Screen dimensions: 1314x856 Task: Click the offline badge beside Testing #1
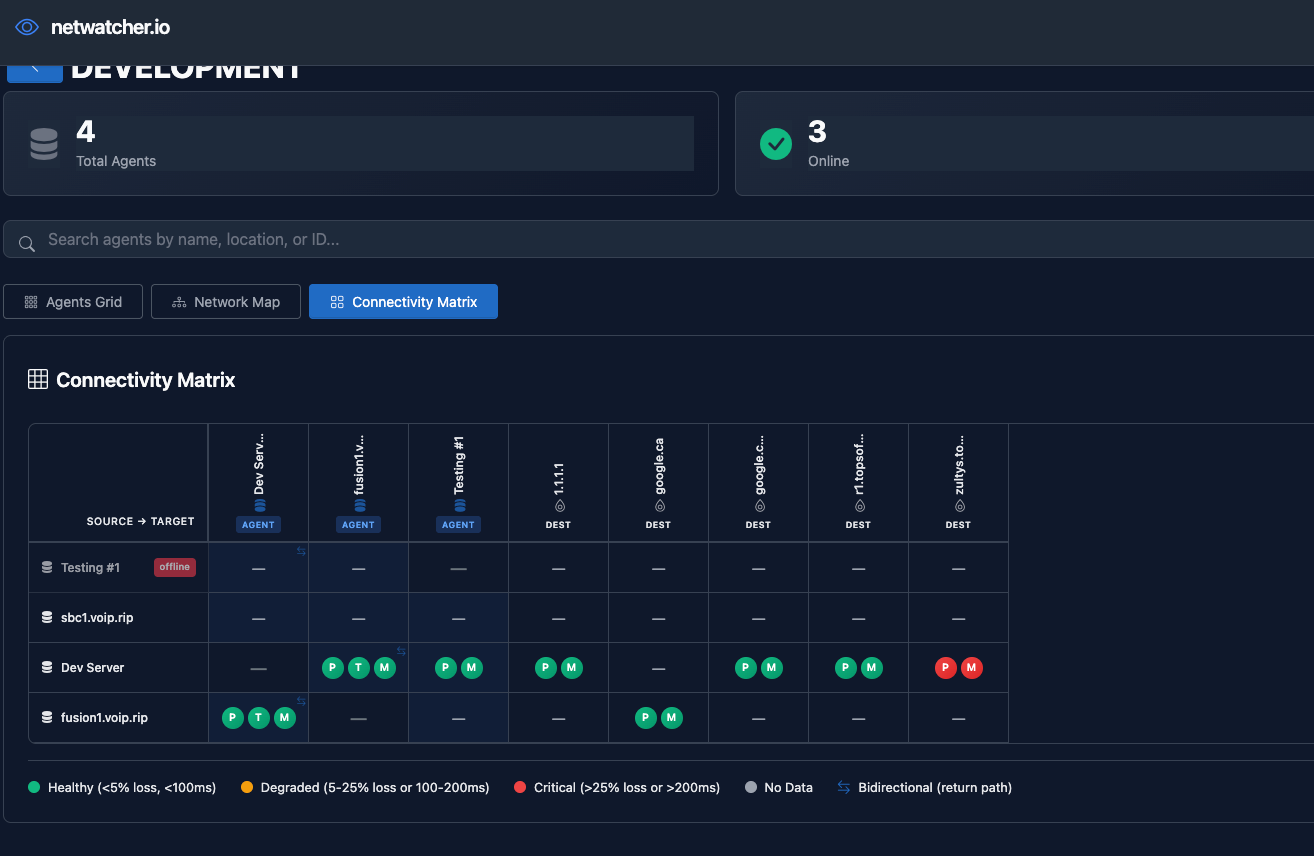coord(174,567)
